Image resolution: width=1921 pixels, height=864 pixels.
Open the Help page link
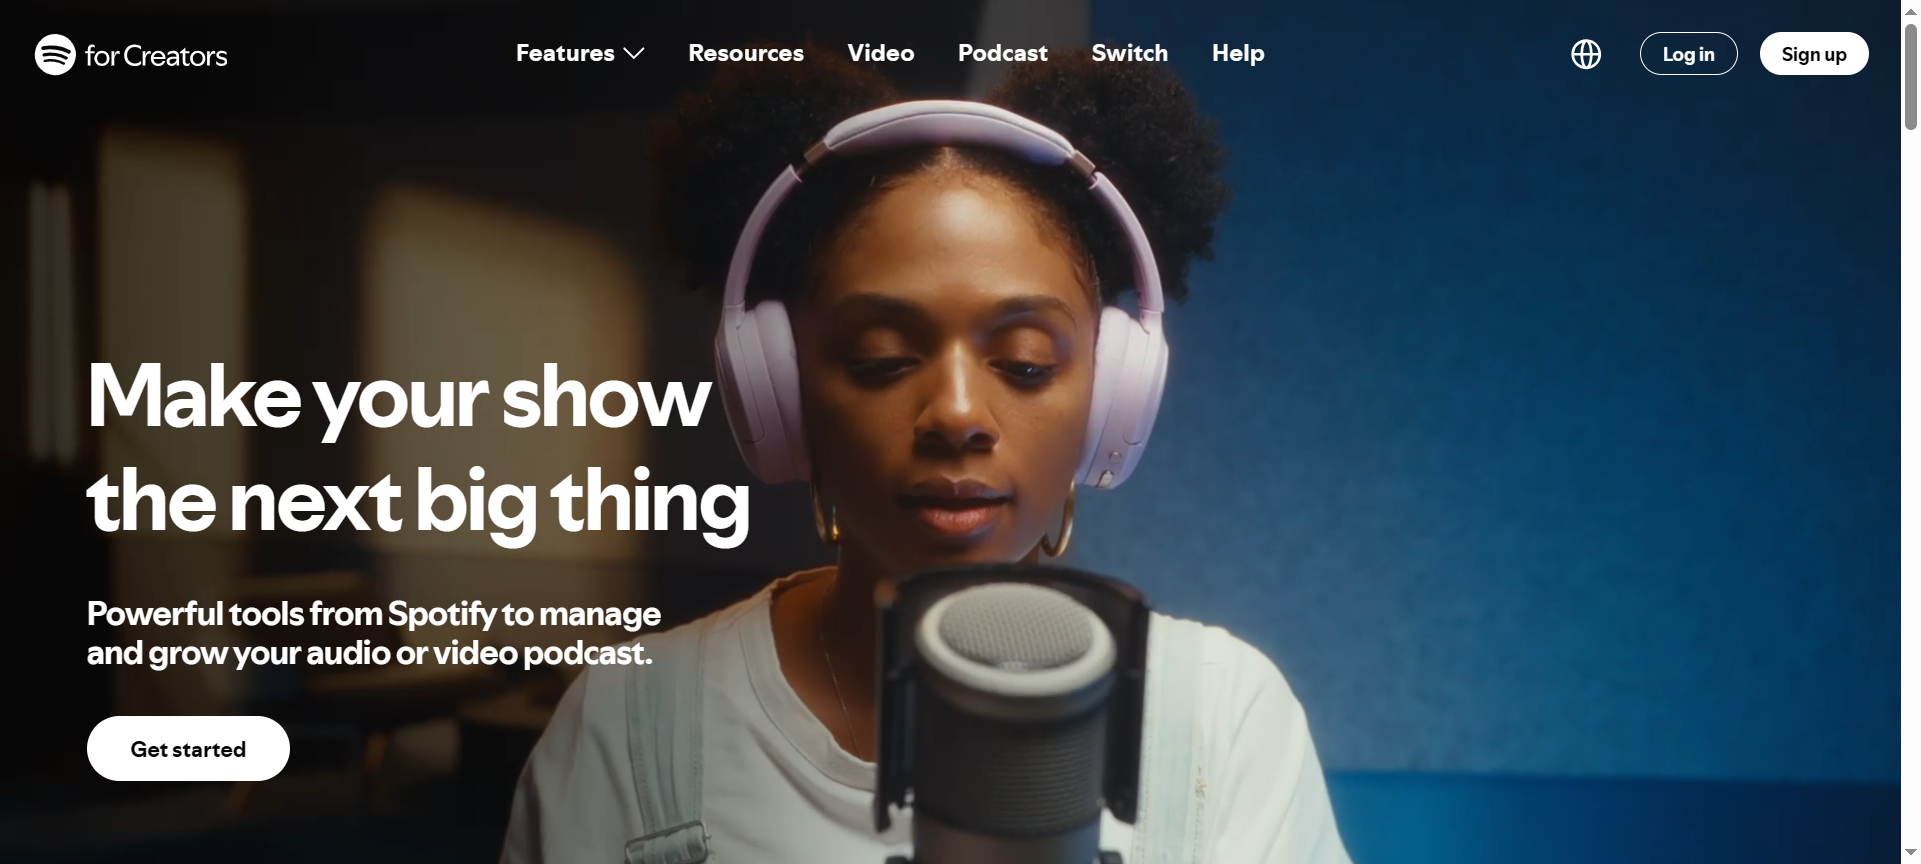pos(1237,53)
